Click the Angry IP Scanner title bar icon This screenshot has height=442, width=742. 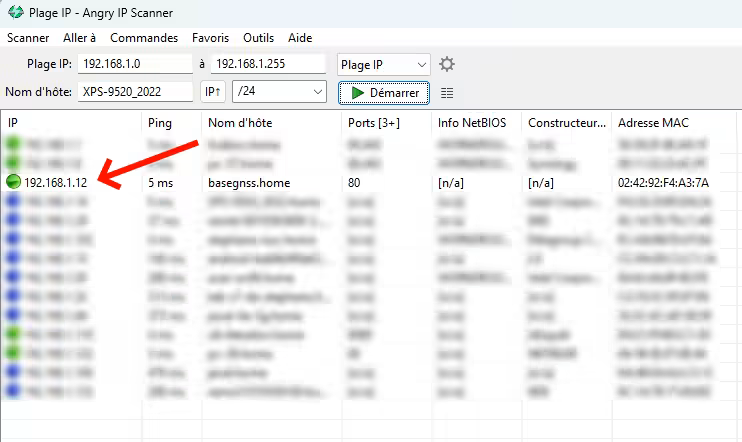pos(16,12)
